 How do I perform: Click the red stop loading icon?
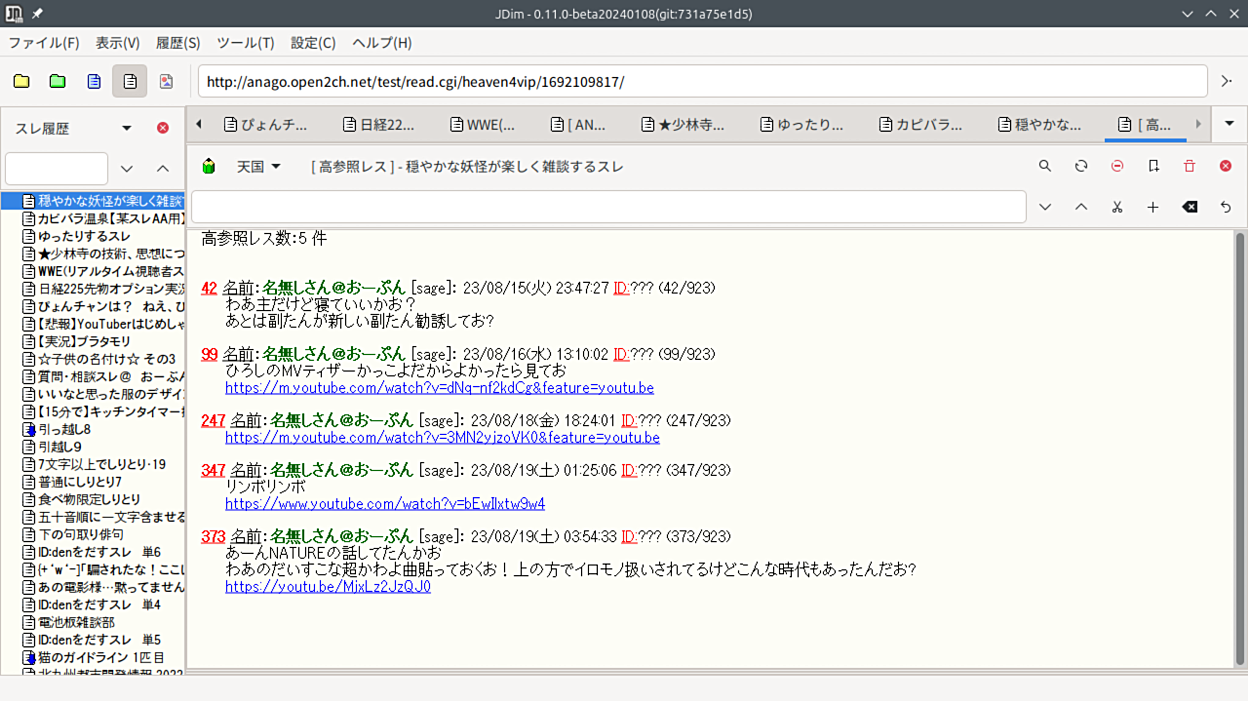(x=1117, y=166)
